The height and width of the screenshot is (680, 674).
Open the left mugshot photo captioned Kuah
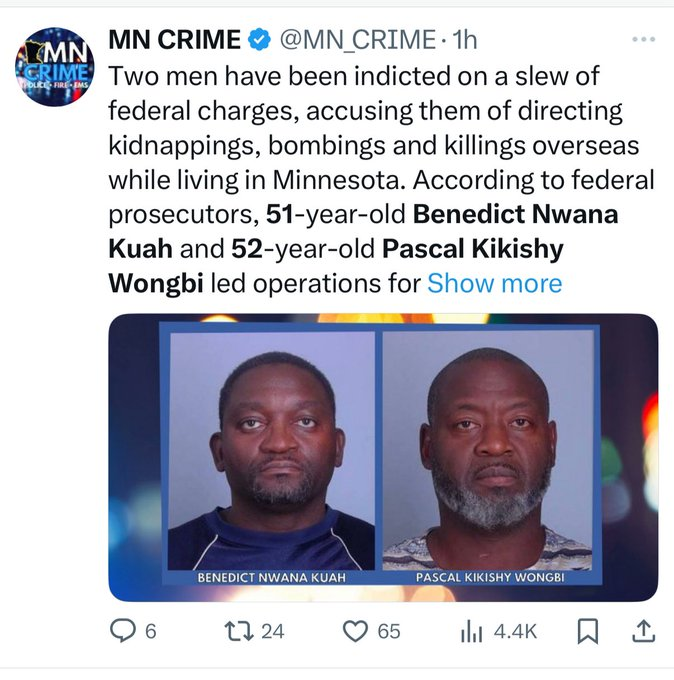coord(271,450)
